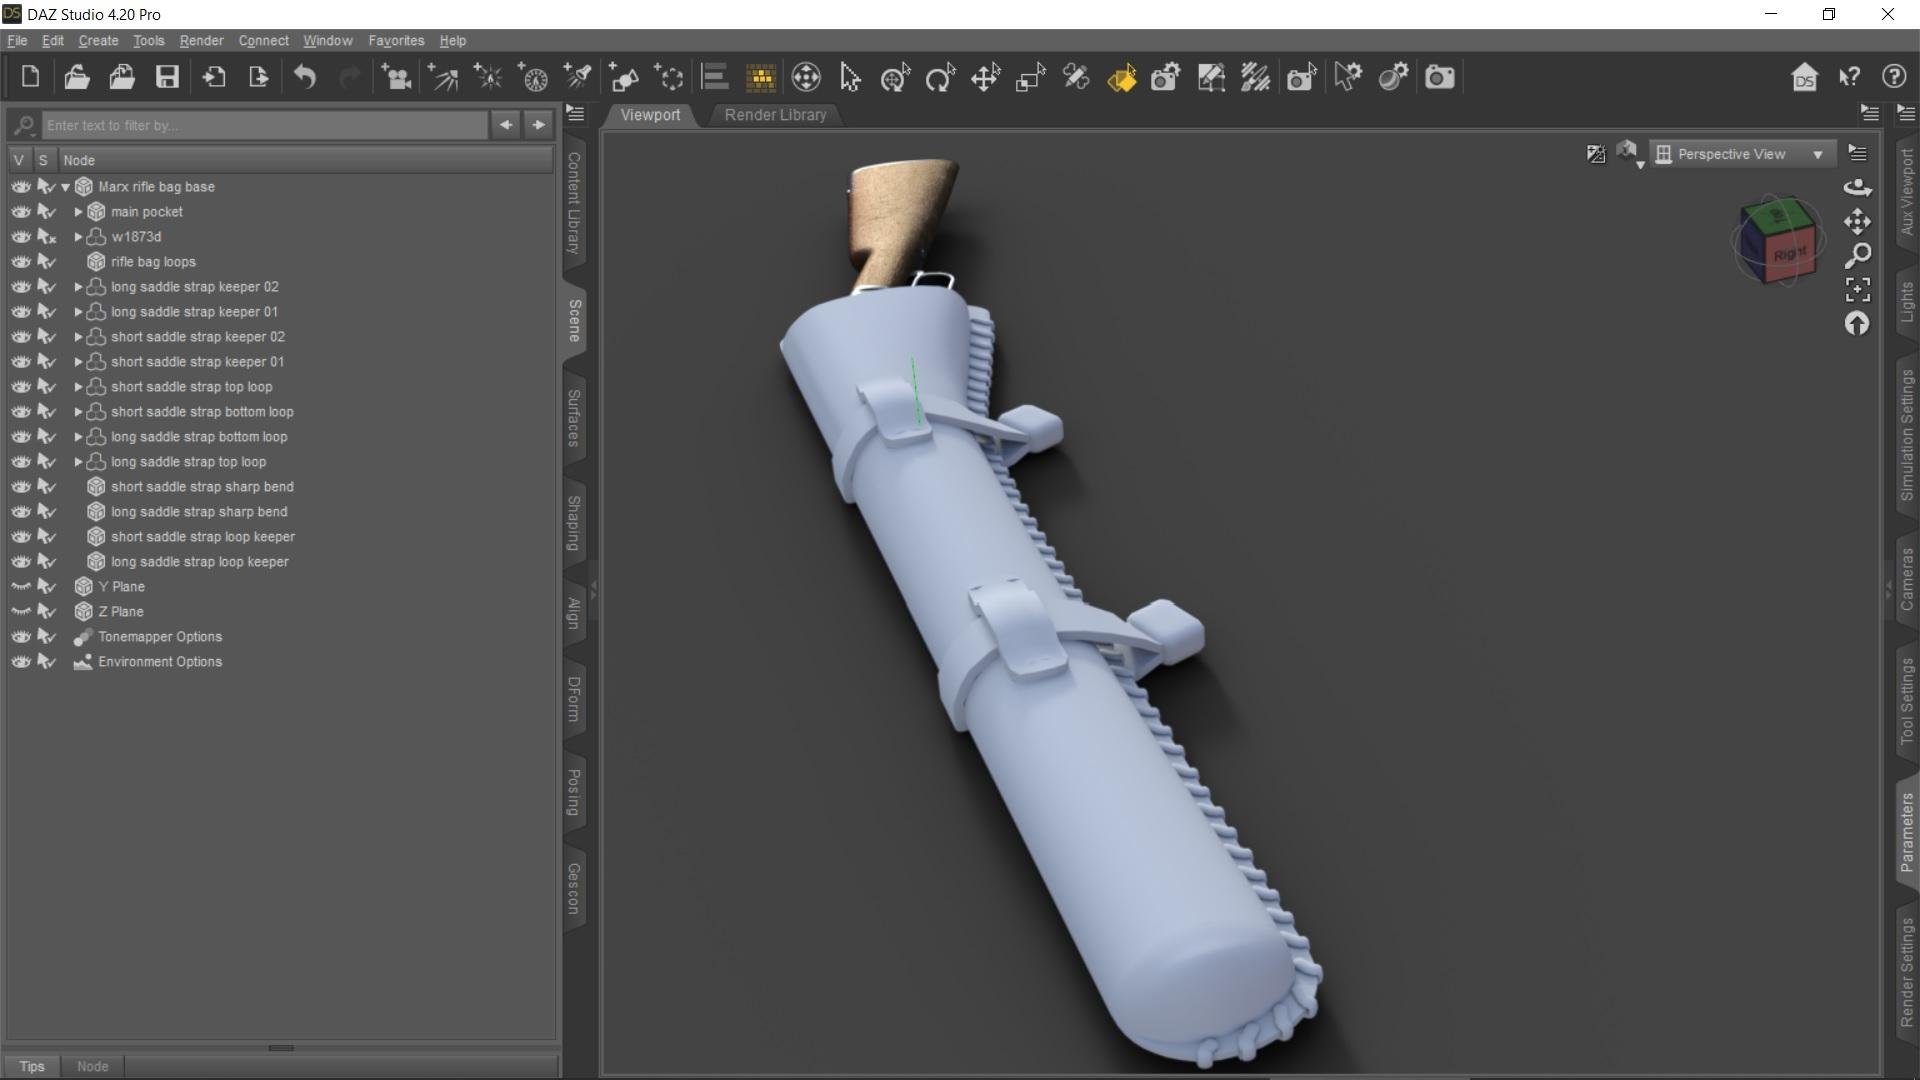1920x1080 pixels.
Task: Collapse the Marx rifle bag base node
Action: 66,187
